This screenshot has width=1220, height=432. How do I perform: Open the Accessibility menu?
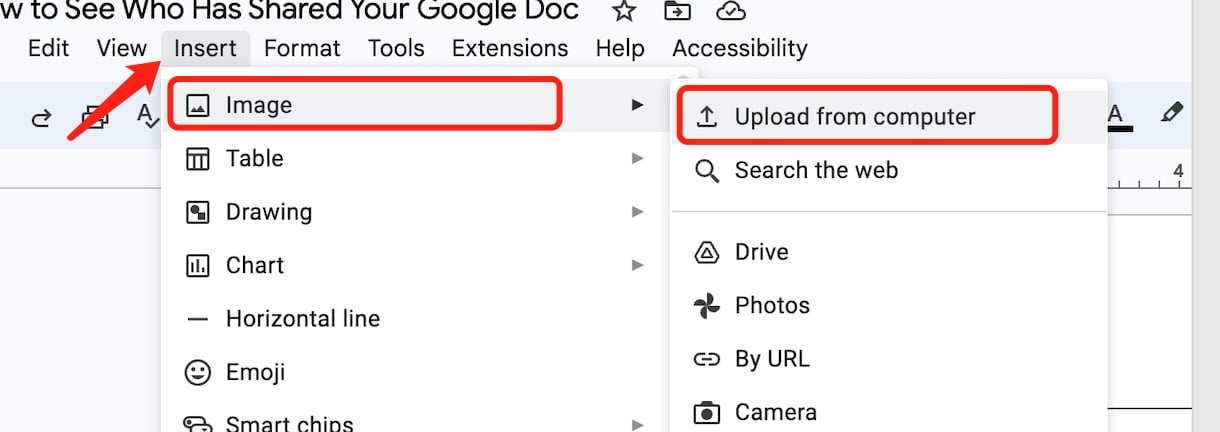(x=740, y=48)
